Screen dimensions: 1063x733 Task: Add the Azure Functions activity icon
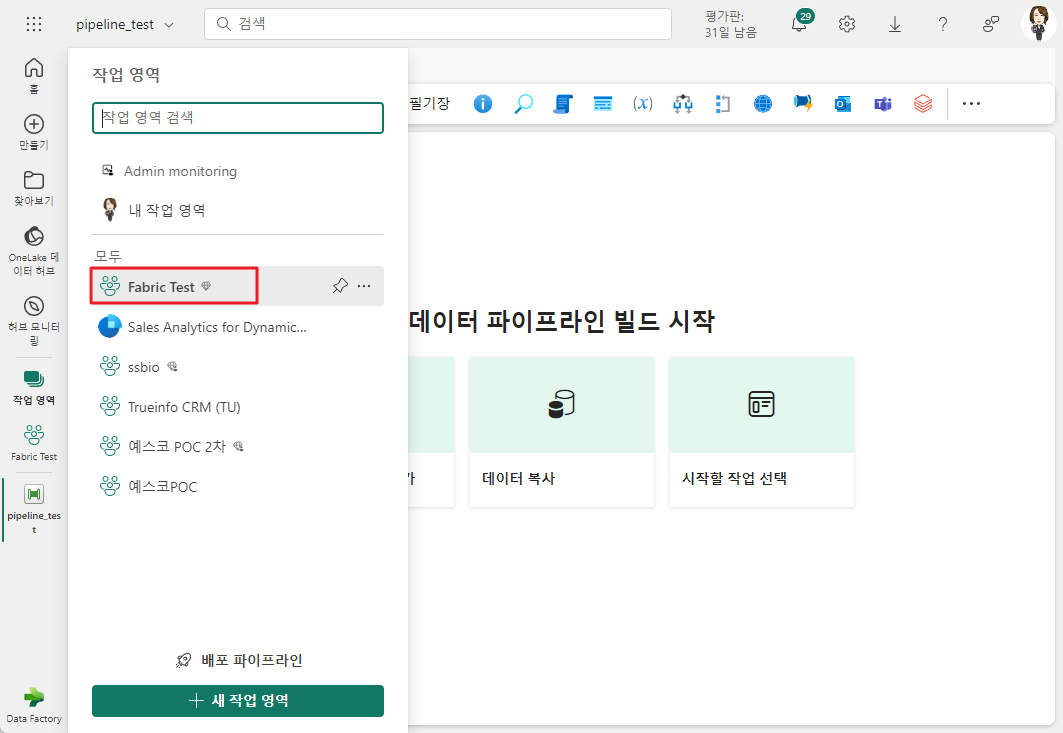[x=803, y=104]
